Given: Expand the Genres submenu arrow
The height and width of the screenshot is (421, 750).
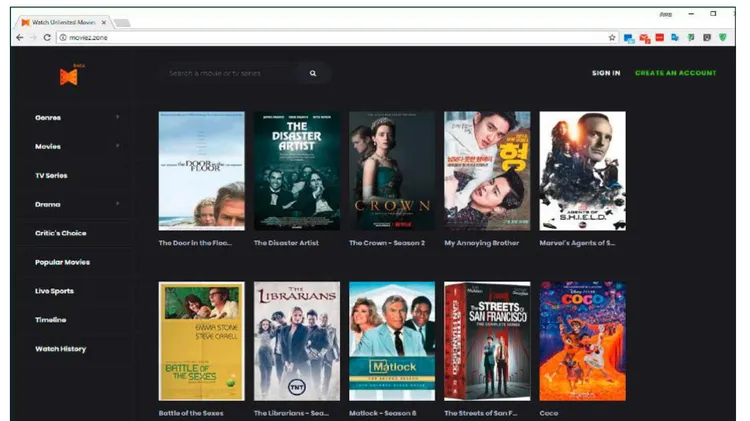Looking at the screenshot, I should pos(117,117).
